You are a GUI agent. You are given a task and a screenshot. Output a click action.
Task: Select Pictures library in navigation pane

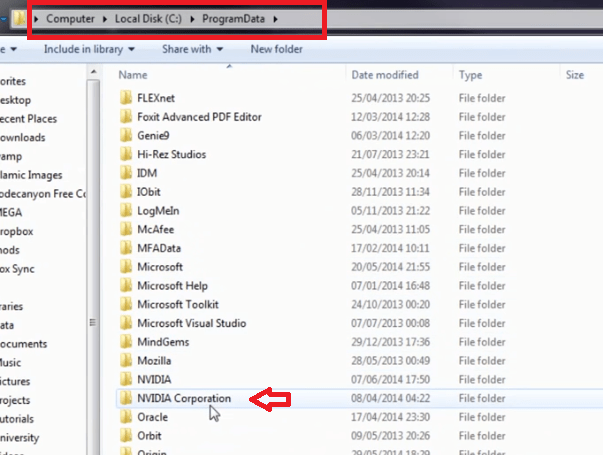click(x=15, y=382)
